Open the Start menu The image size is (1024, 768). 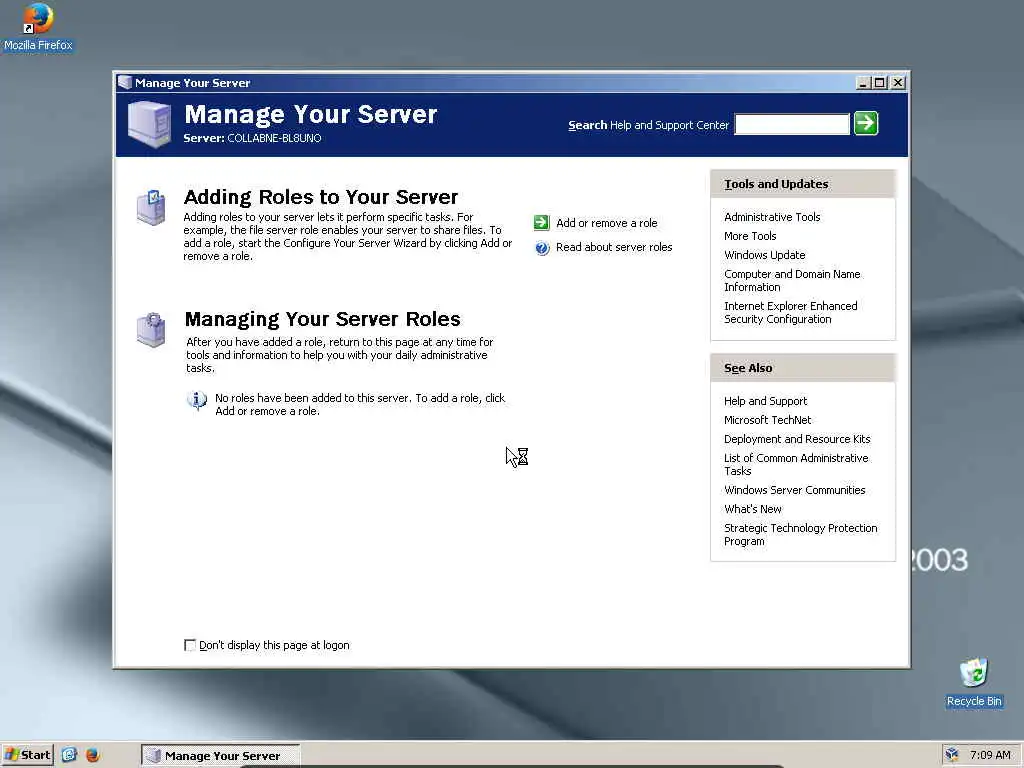pyautogui.click(x=27, y=755)
